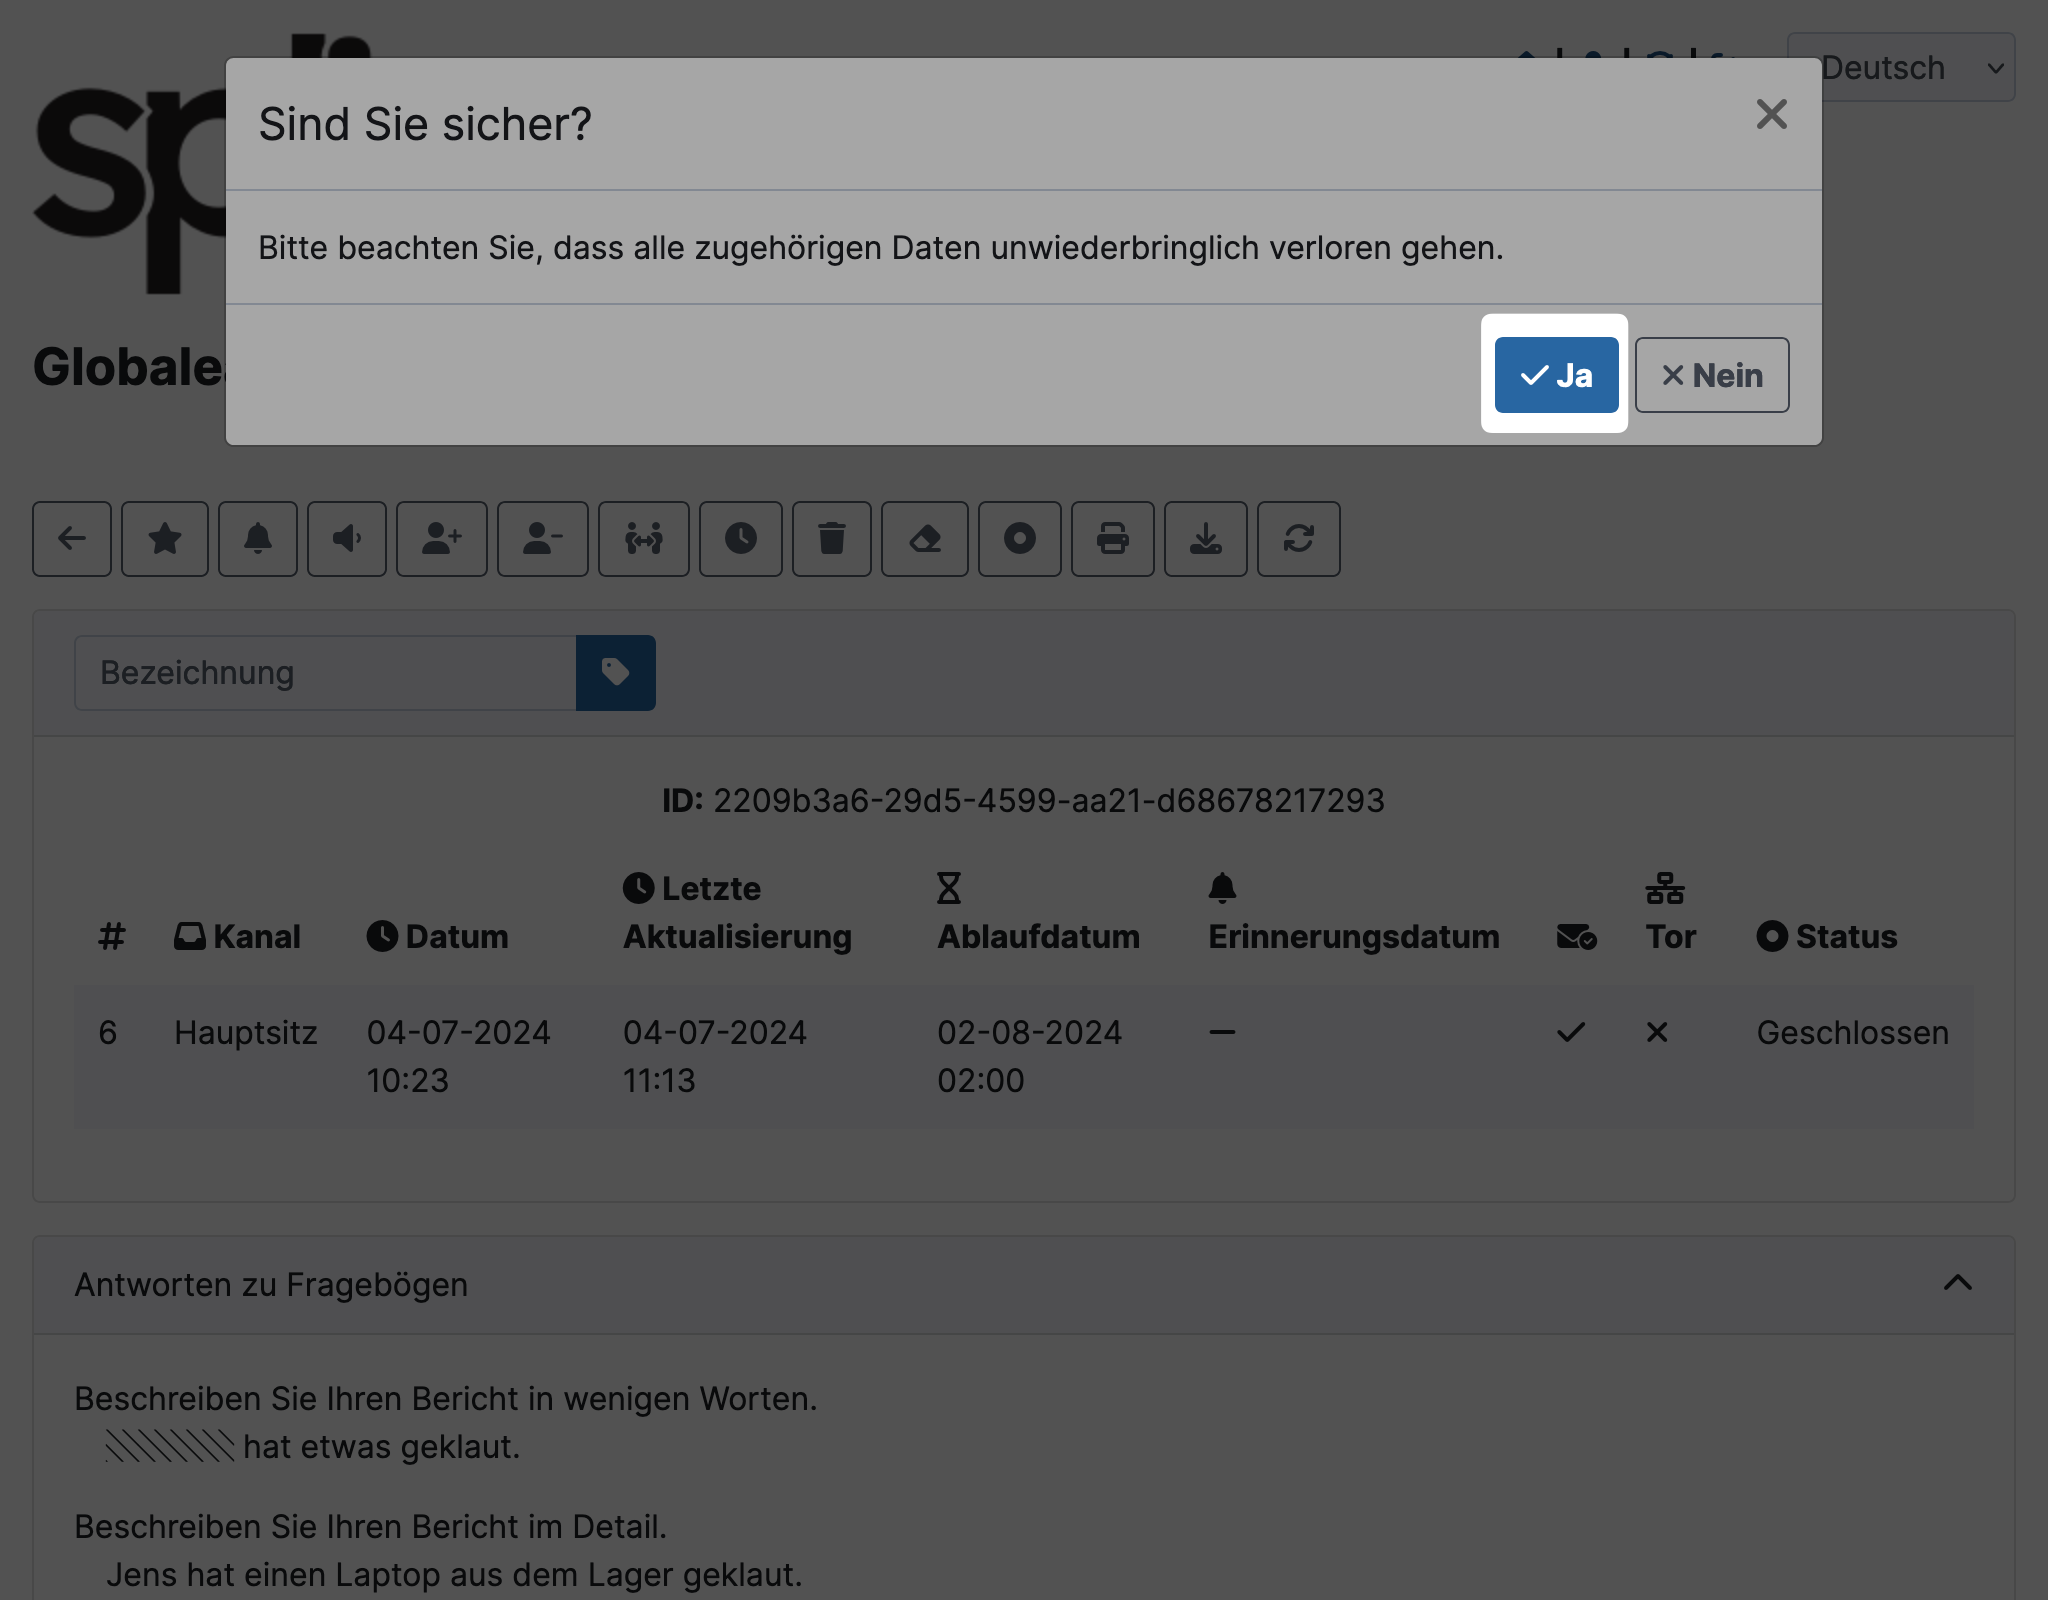Image resolution: width=2048 pixels, height=1600 pixels.
Task: Click the Tor column header
Action: (1670, 912)
